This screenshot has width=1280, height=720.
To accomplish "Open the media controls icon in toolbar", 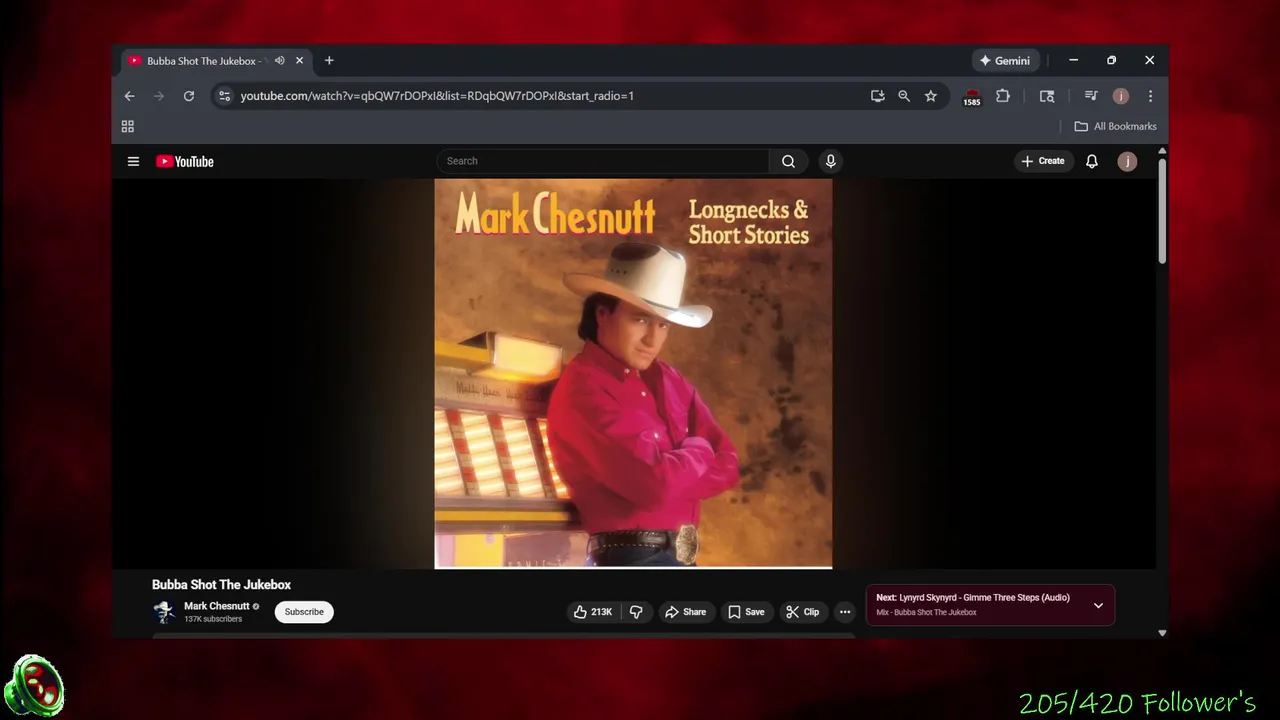I will click(x=1091, y=96).
